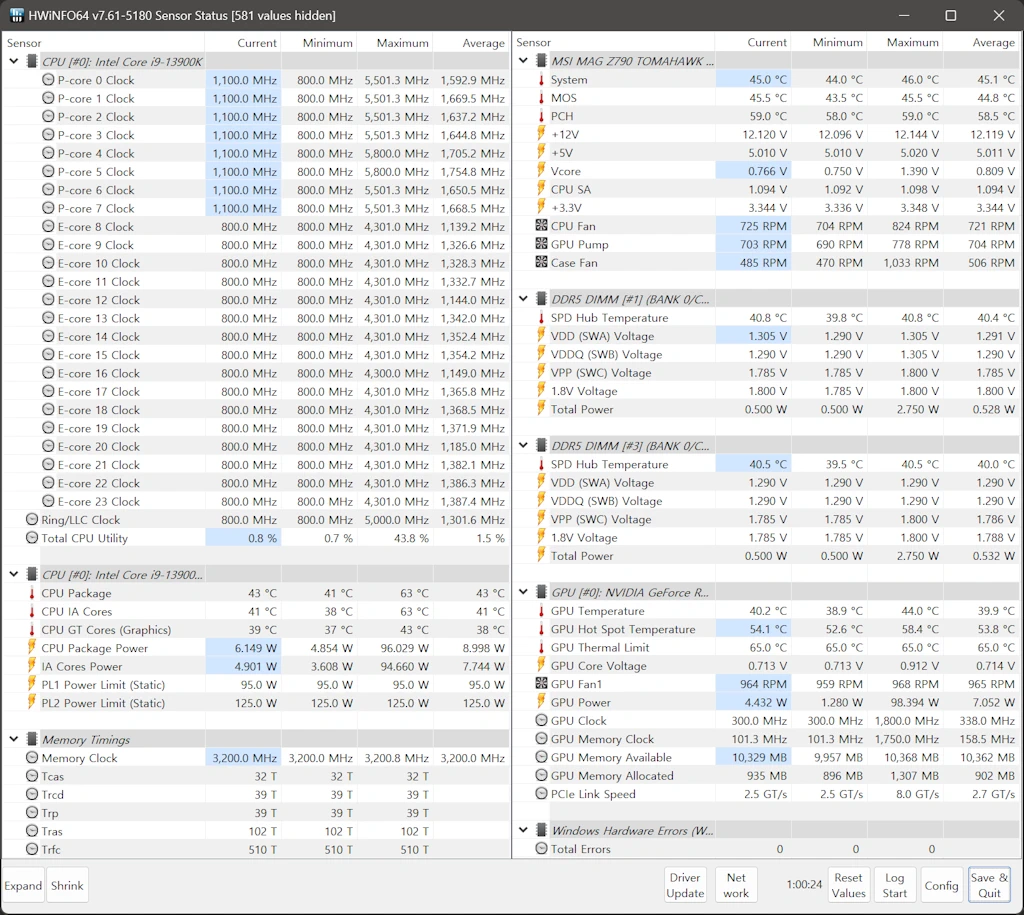Collapse the CPU temperature and power group
The image size is (1024, 915).
coord(14,574)
